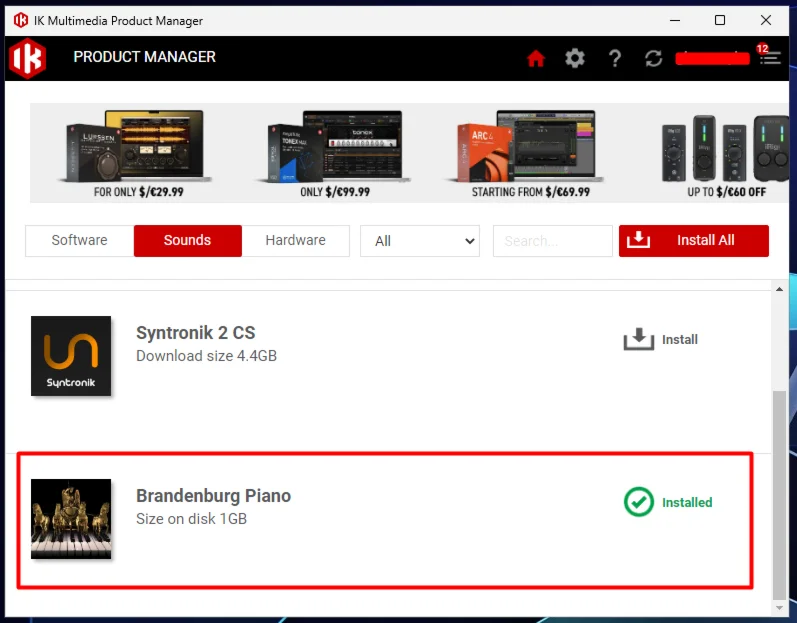Open the Brandenburg Piano thumbnail image
The width and height of the screenshot is (797, 623).
point(71,518)
